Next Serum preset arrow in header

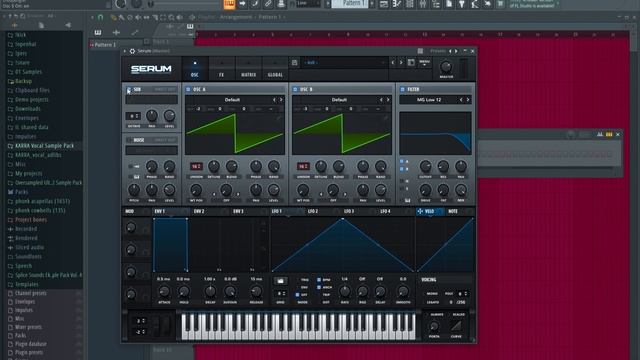(x=401, y=63)
